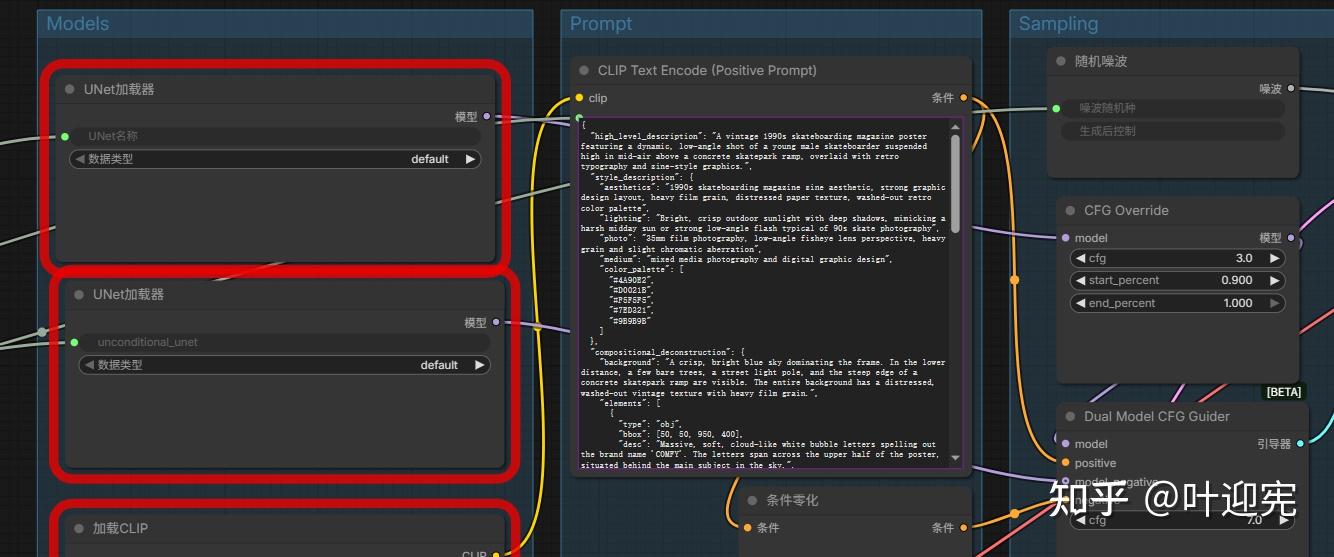The image size is (1334, 557).
Task: Click the green socket beside 噪波随机种
Action: [1055, 108]
